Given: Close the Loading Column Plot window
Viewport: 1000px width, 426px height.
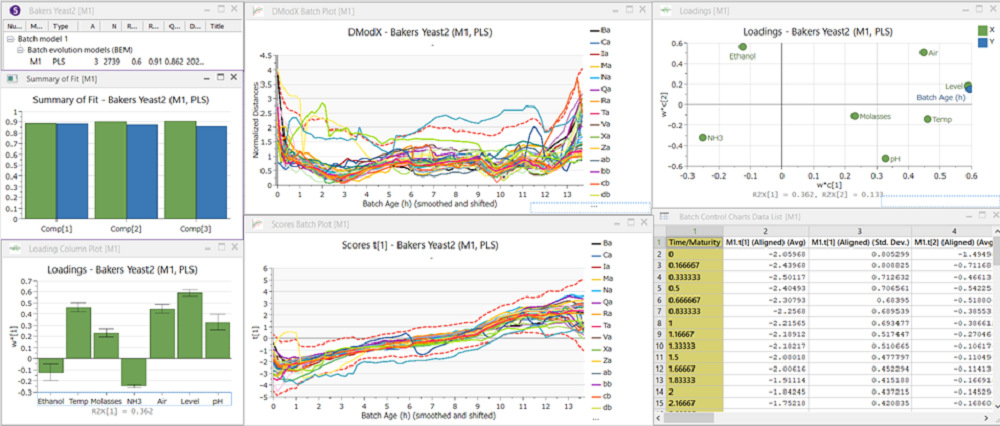Looking at the screenshot, I should 233,247.
